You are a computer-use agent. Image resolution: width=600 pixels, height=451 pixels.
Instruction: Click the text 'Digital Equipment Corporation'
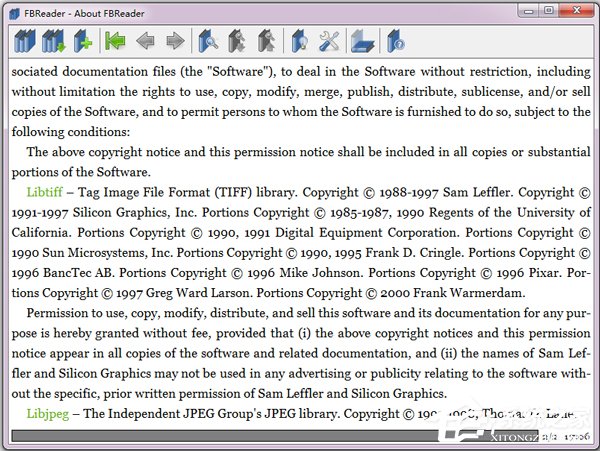pos(365,233)
